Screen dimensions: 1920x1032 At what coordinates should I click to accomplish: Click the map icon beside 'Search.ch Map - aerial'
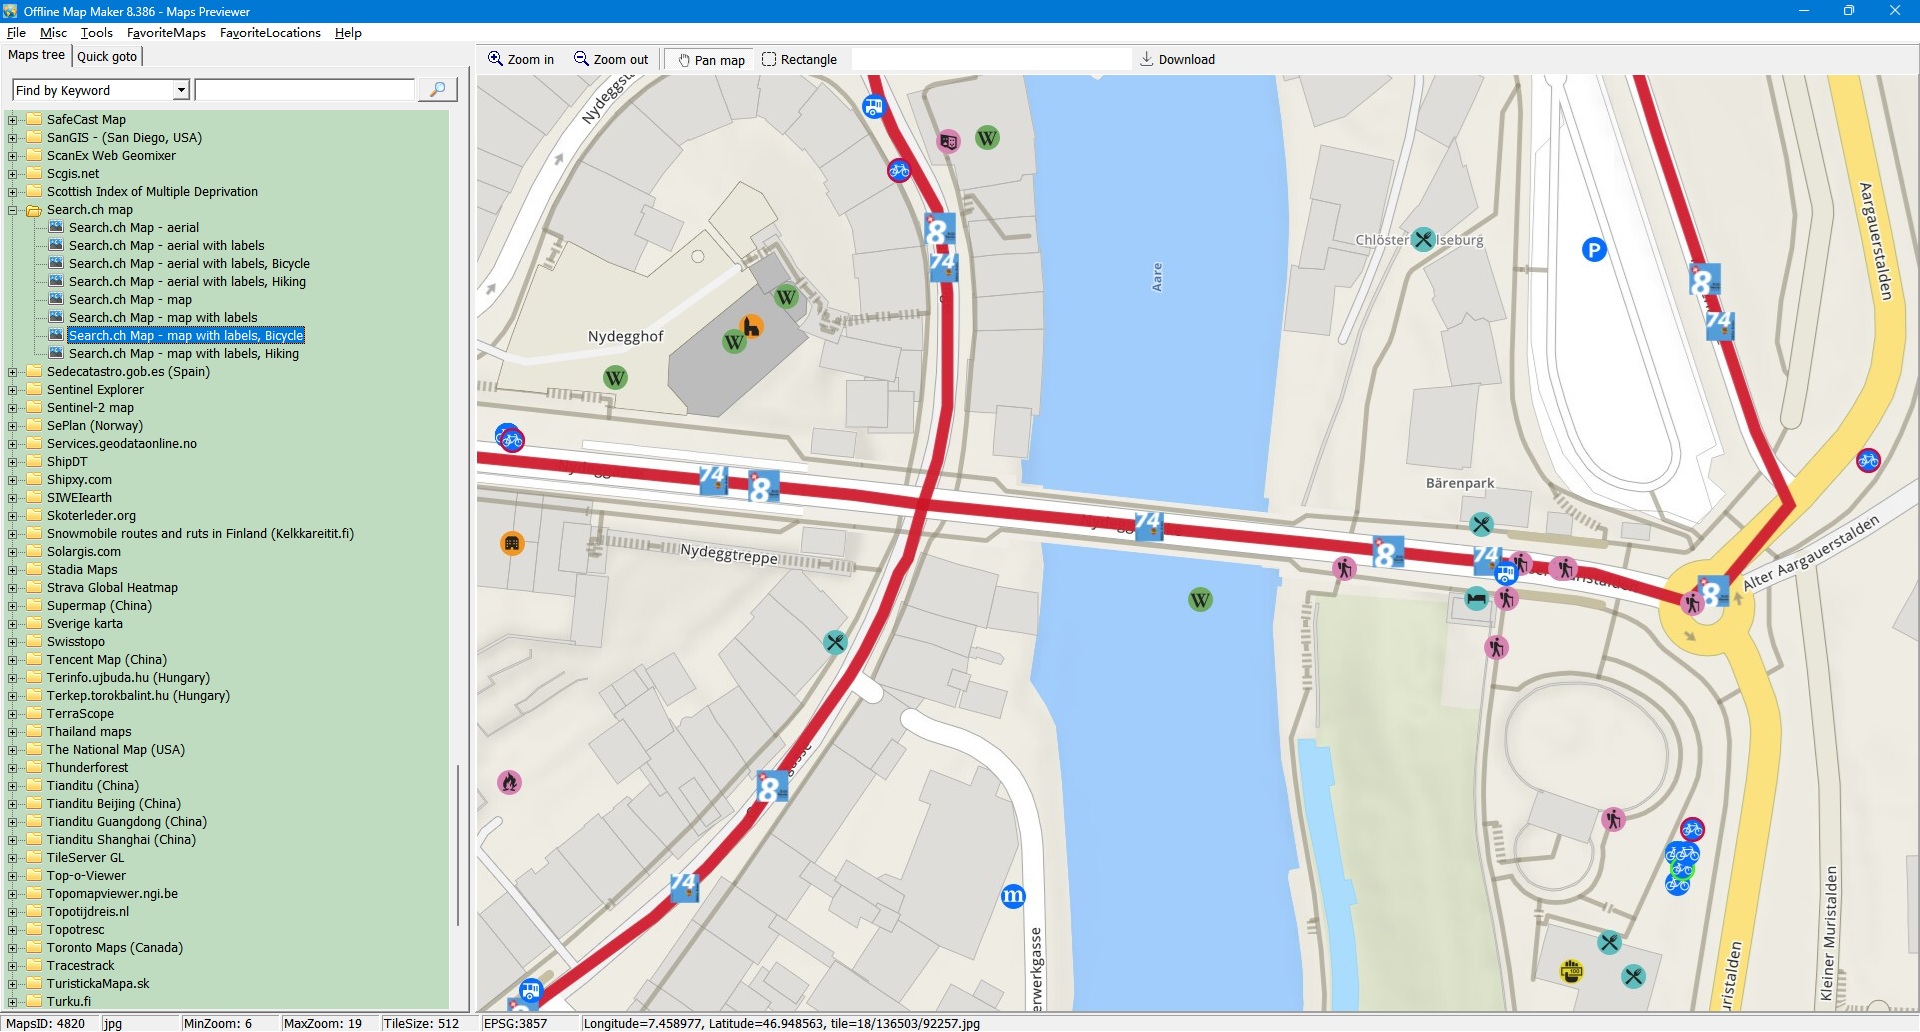click(x=56, y=227)
